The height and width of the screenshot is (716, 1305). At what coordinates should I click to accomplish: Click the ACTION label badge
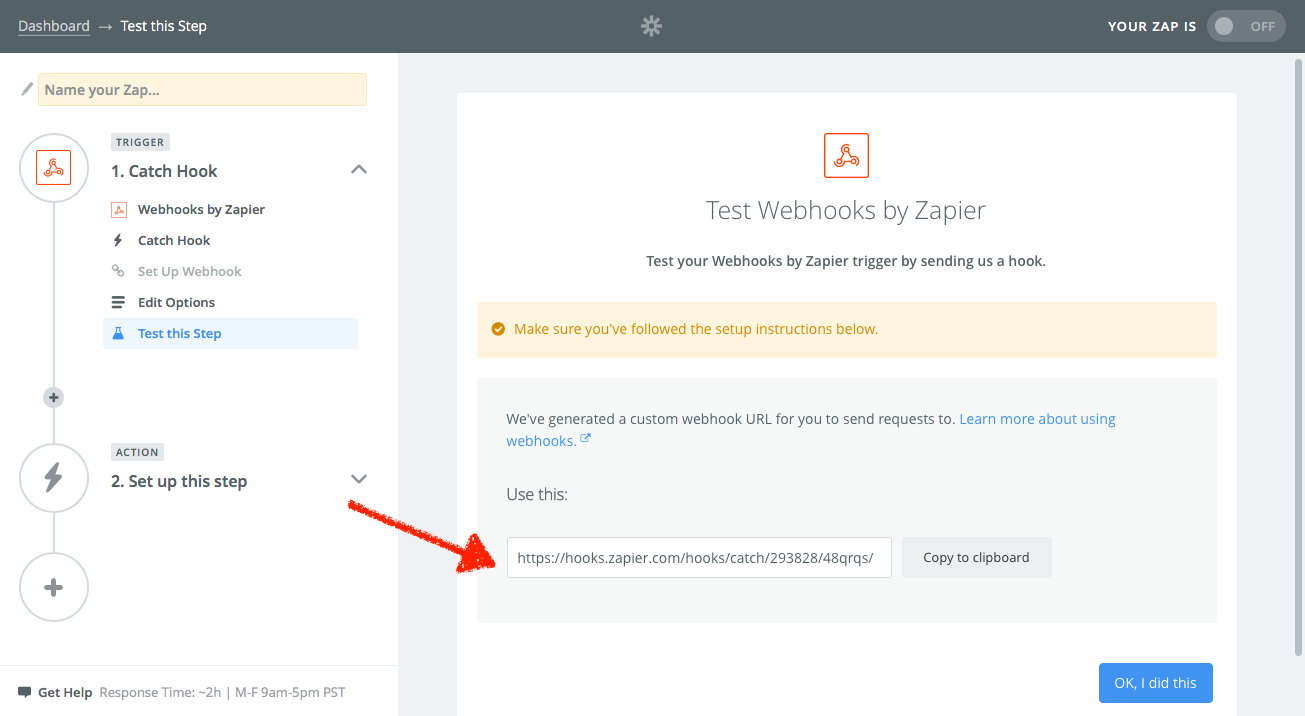(137, 452)
